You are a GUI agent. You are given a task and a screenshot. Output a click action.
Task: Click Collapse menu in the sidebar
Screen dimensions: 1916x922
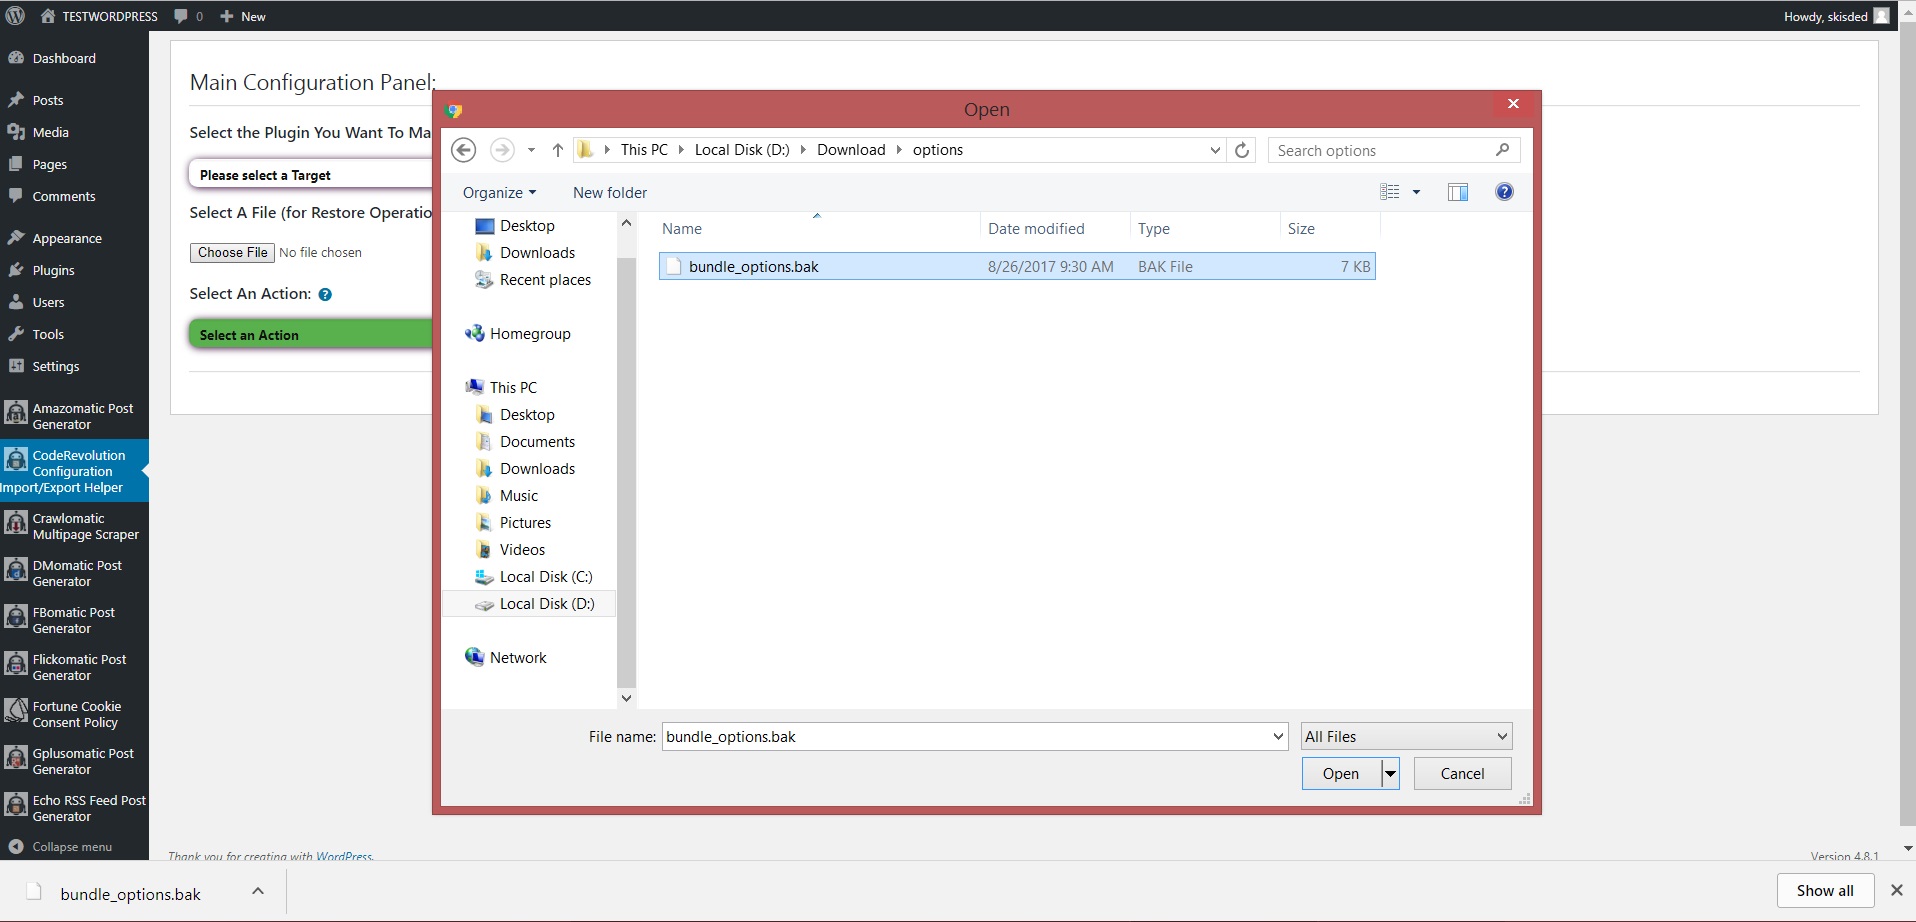(60, 847)
